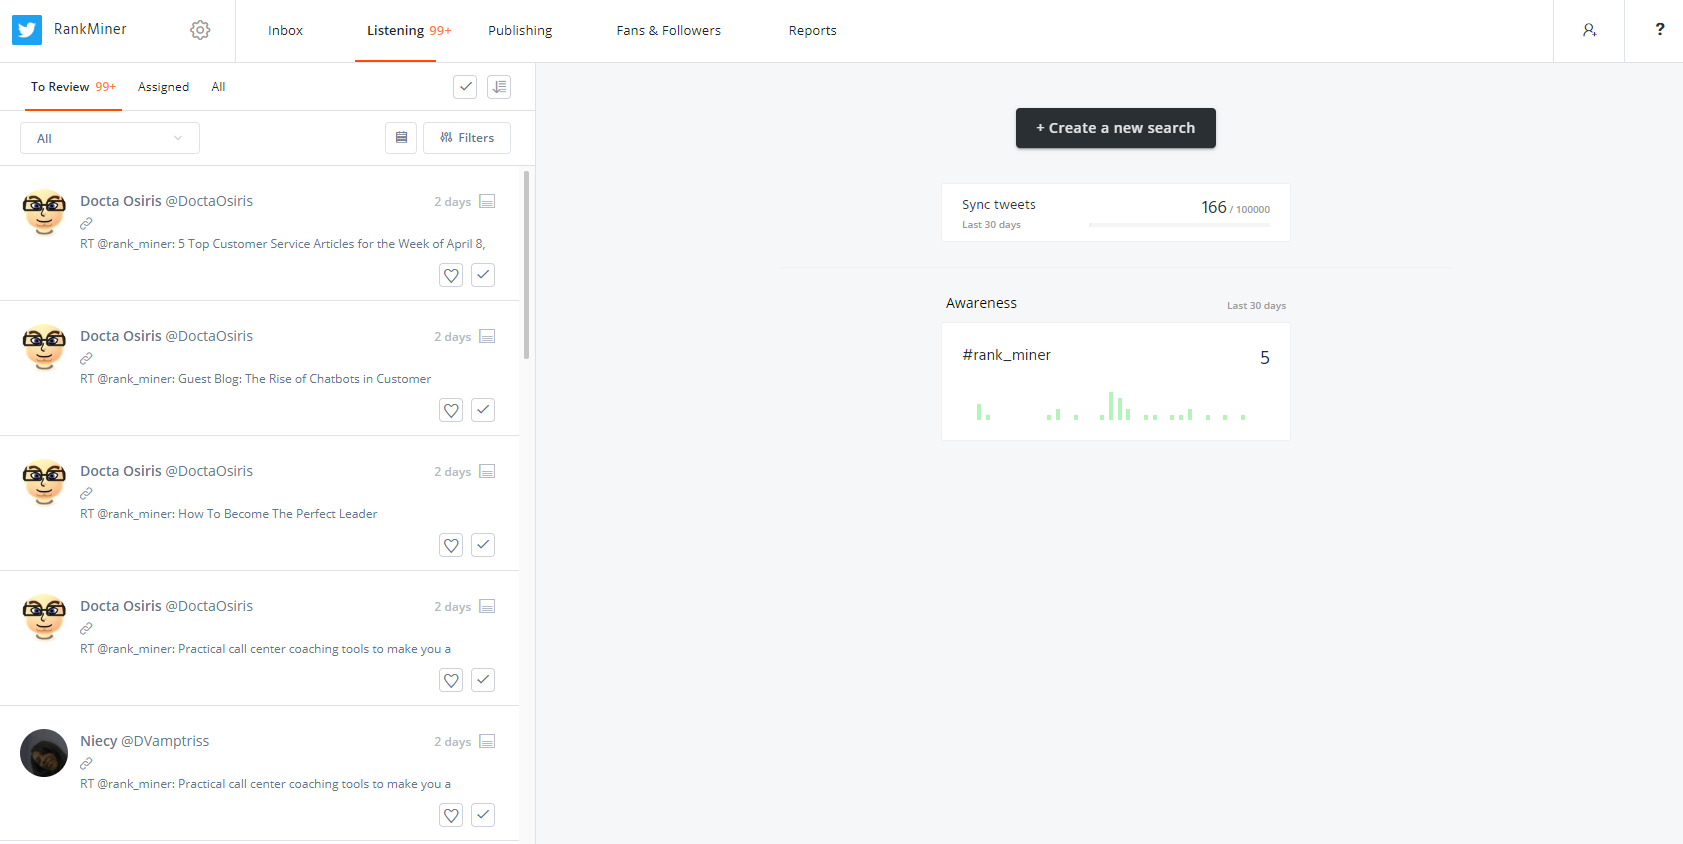Mark Niecy's tweet as reviewed
The height and width of the screenshot is (844, 1683).
pyautogui.click(x=483, y=815)
